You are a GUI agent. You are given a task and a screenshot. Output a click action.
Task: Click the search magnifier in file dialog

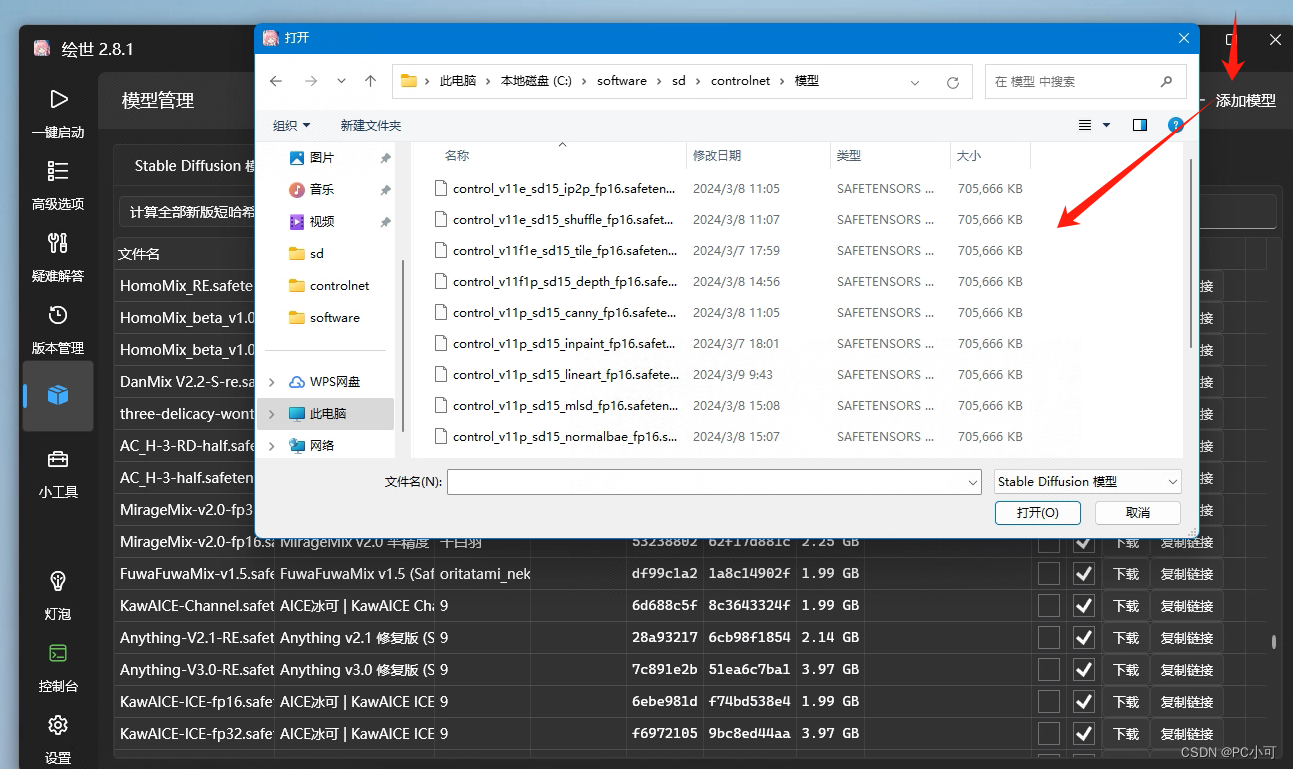pyautogui.click(x=1166, y=82)
